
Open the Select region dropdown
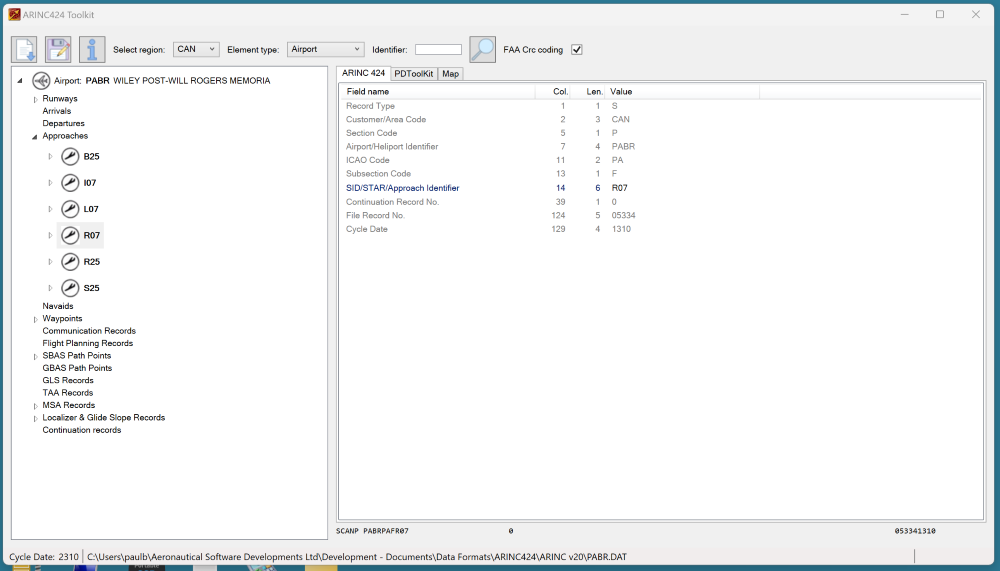point(196,49)
